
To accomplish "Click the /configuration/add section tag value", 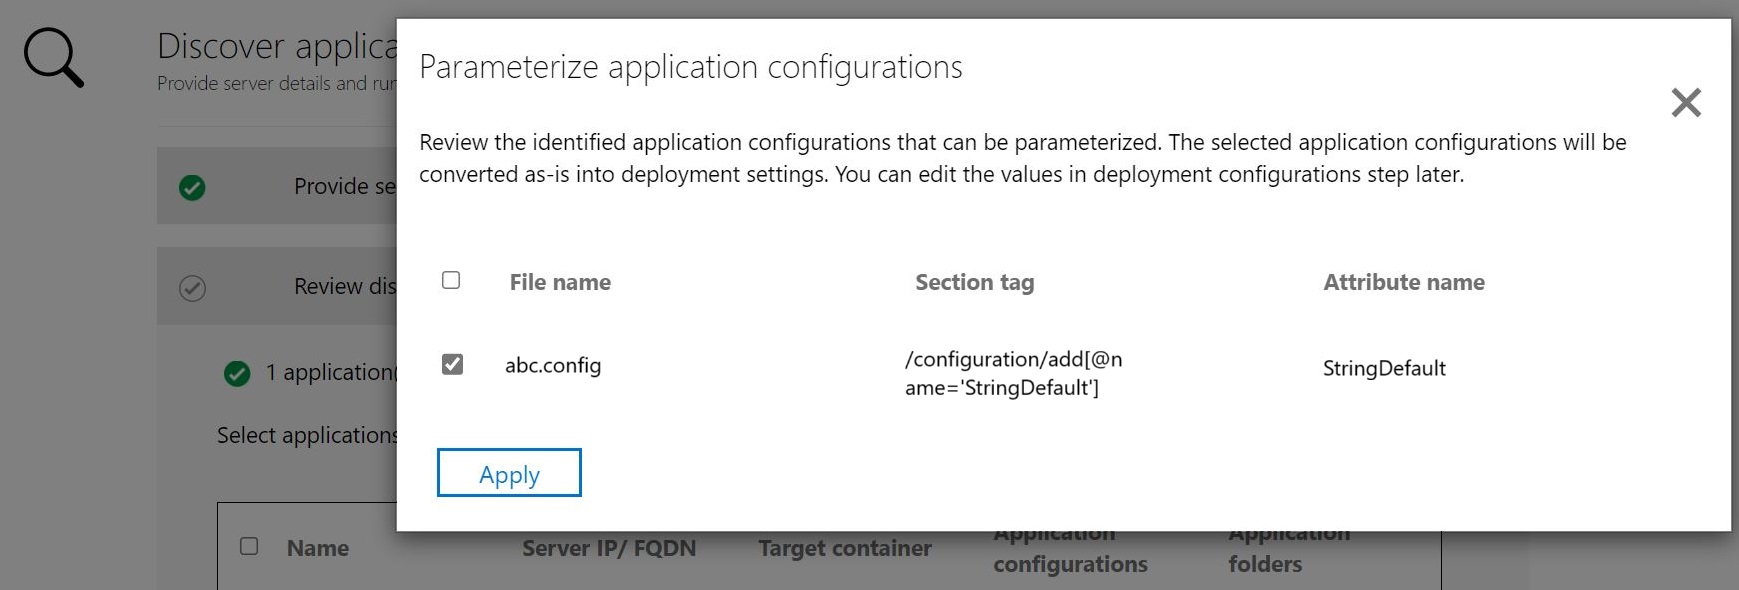I will (x=1012, y=373).
